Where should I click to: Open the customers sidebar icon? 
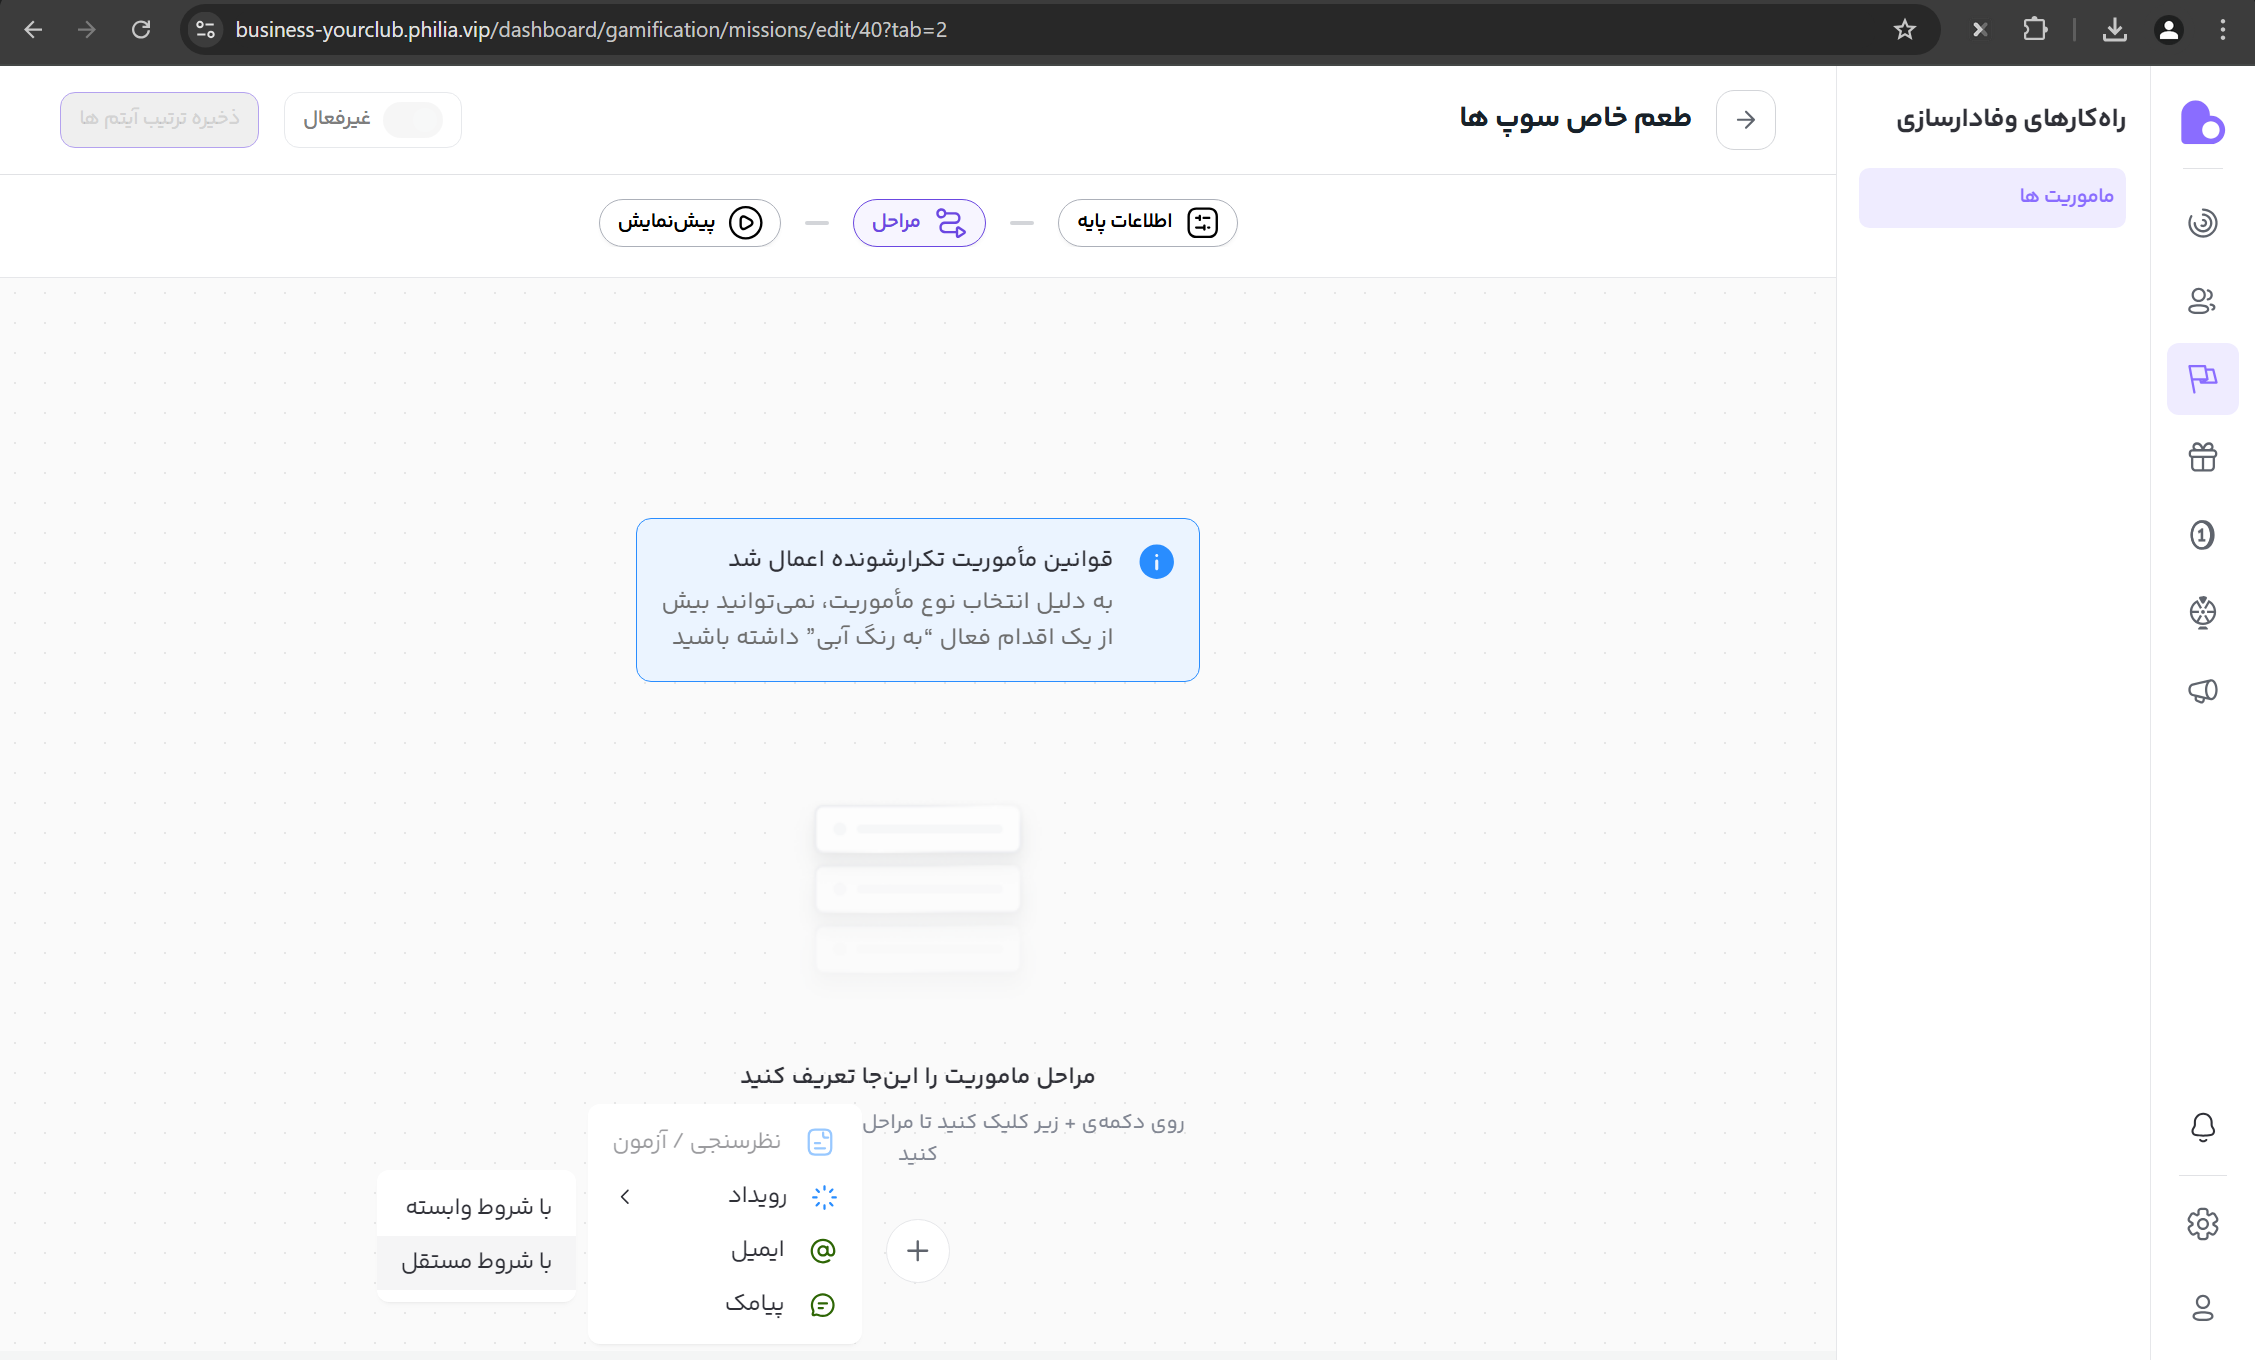[x=2202, y=300]
